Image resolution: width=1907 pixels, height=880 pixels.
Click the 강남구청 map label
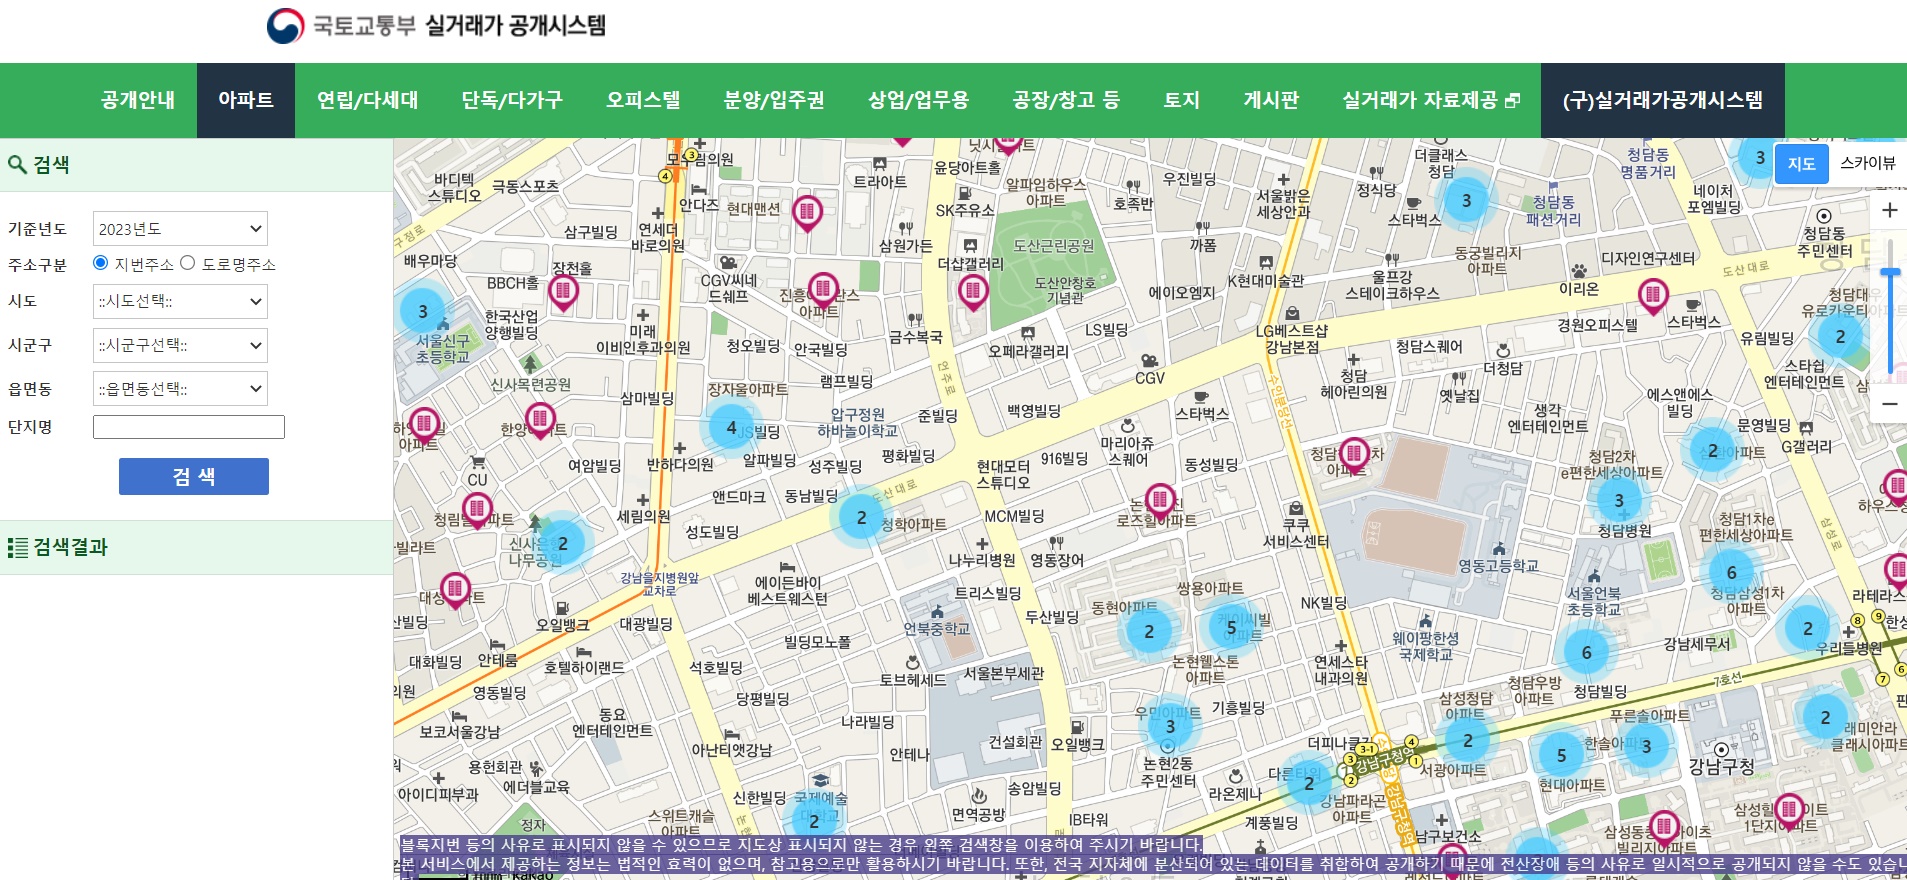coord(1721,766)
